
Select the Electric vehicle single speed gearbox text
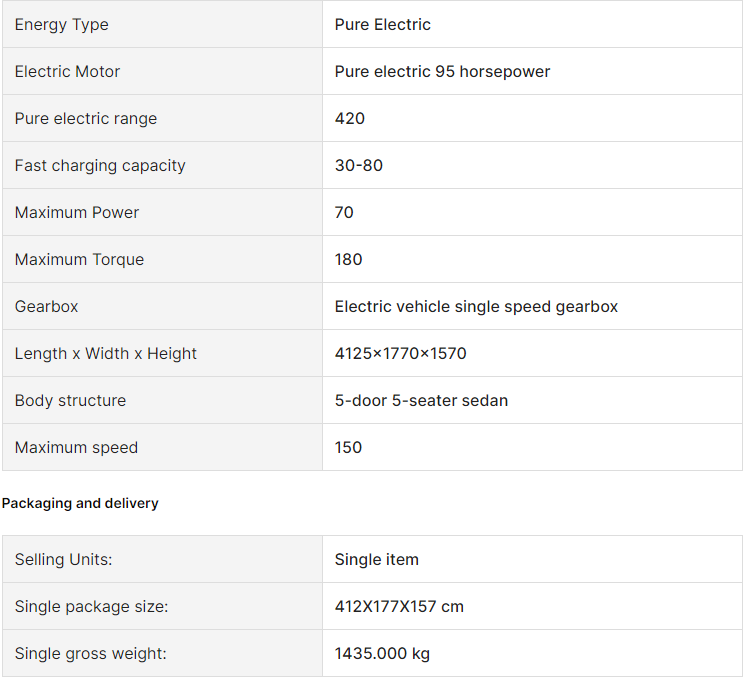(x=476, y=306)
